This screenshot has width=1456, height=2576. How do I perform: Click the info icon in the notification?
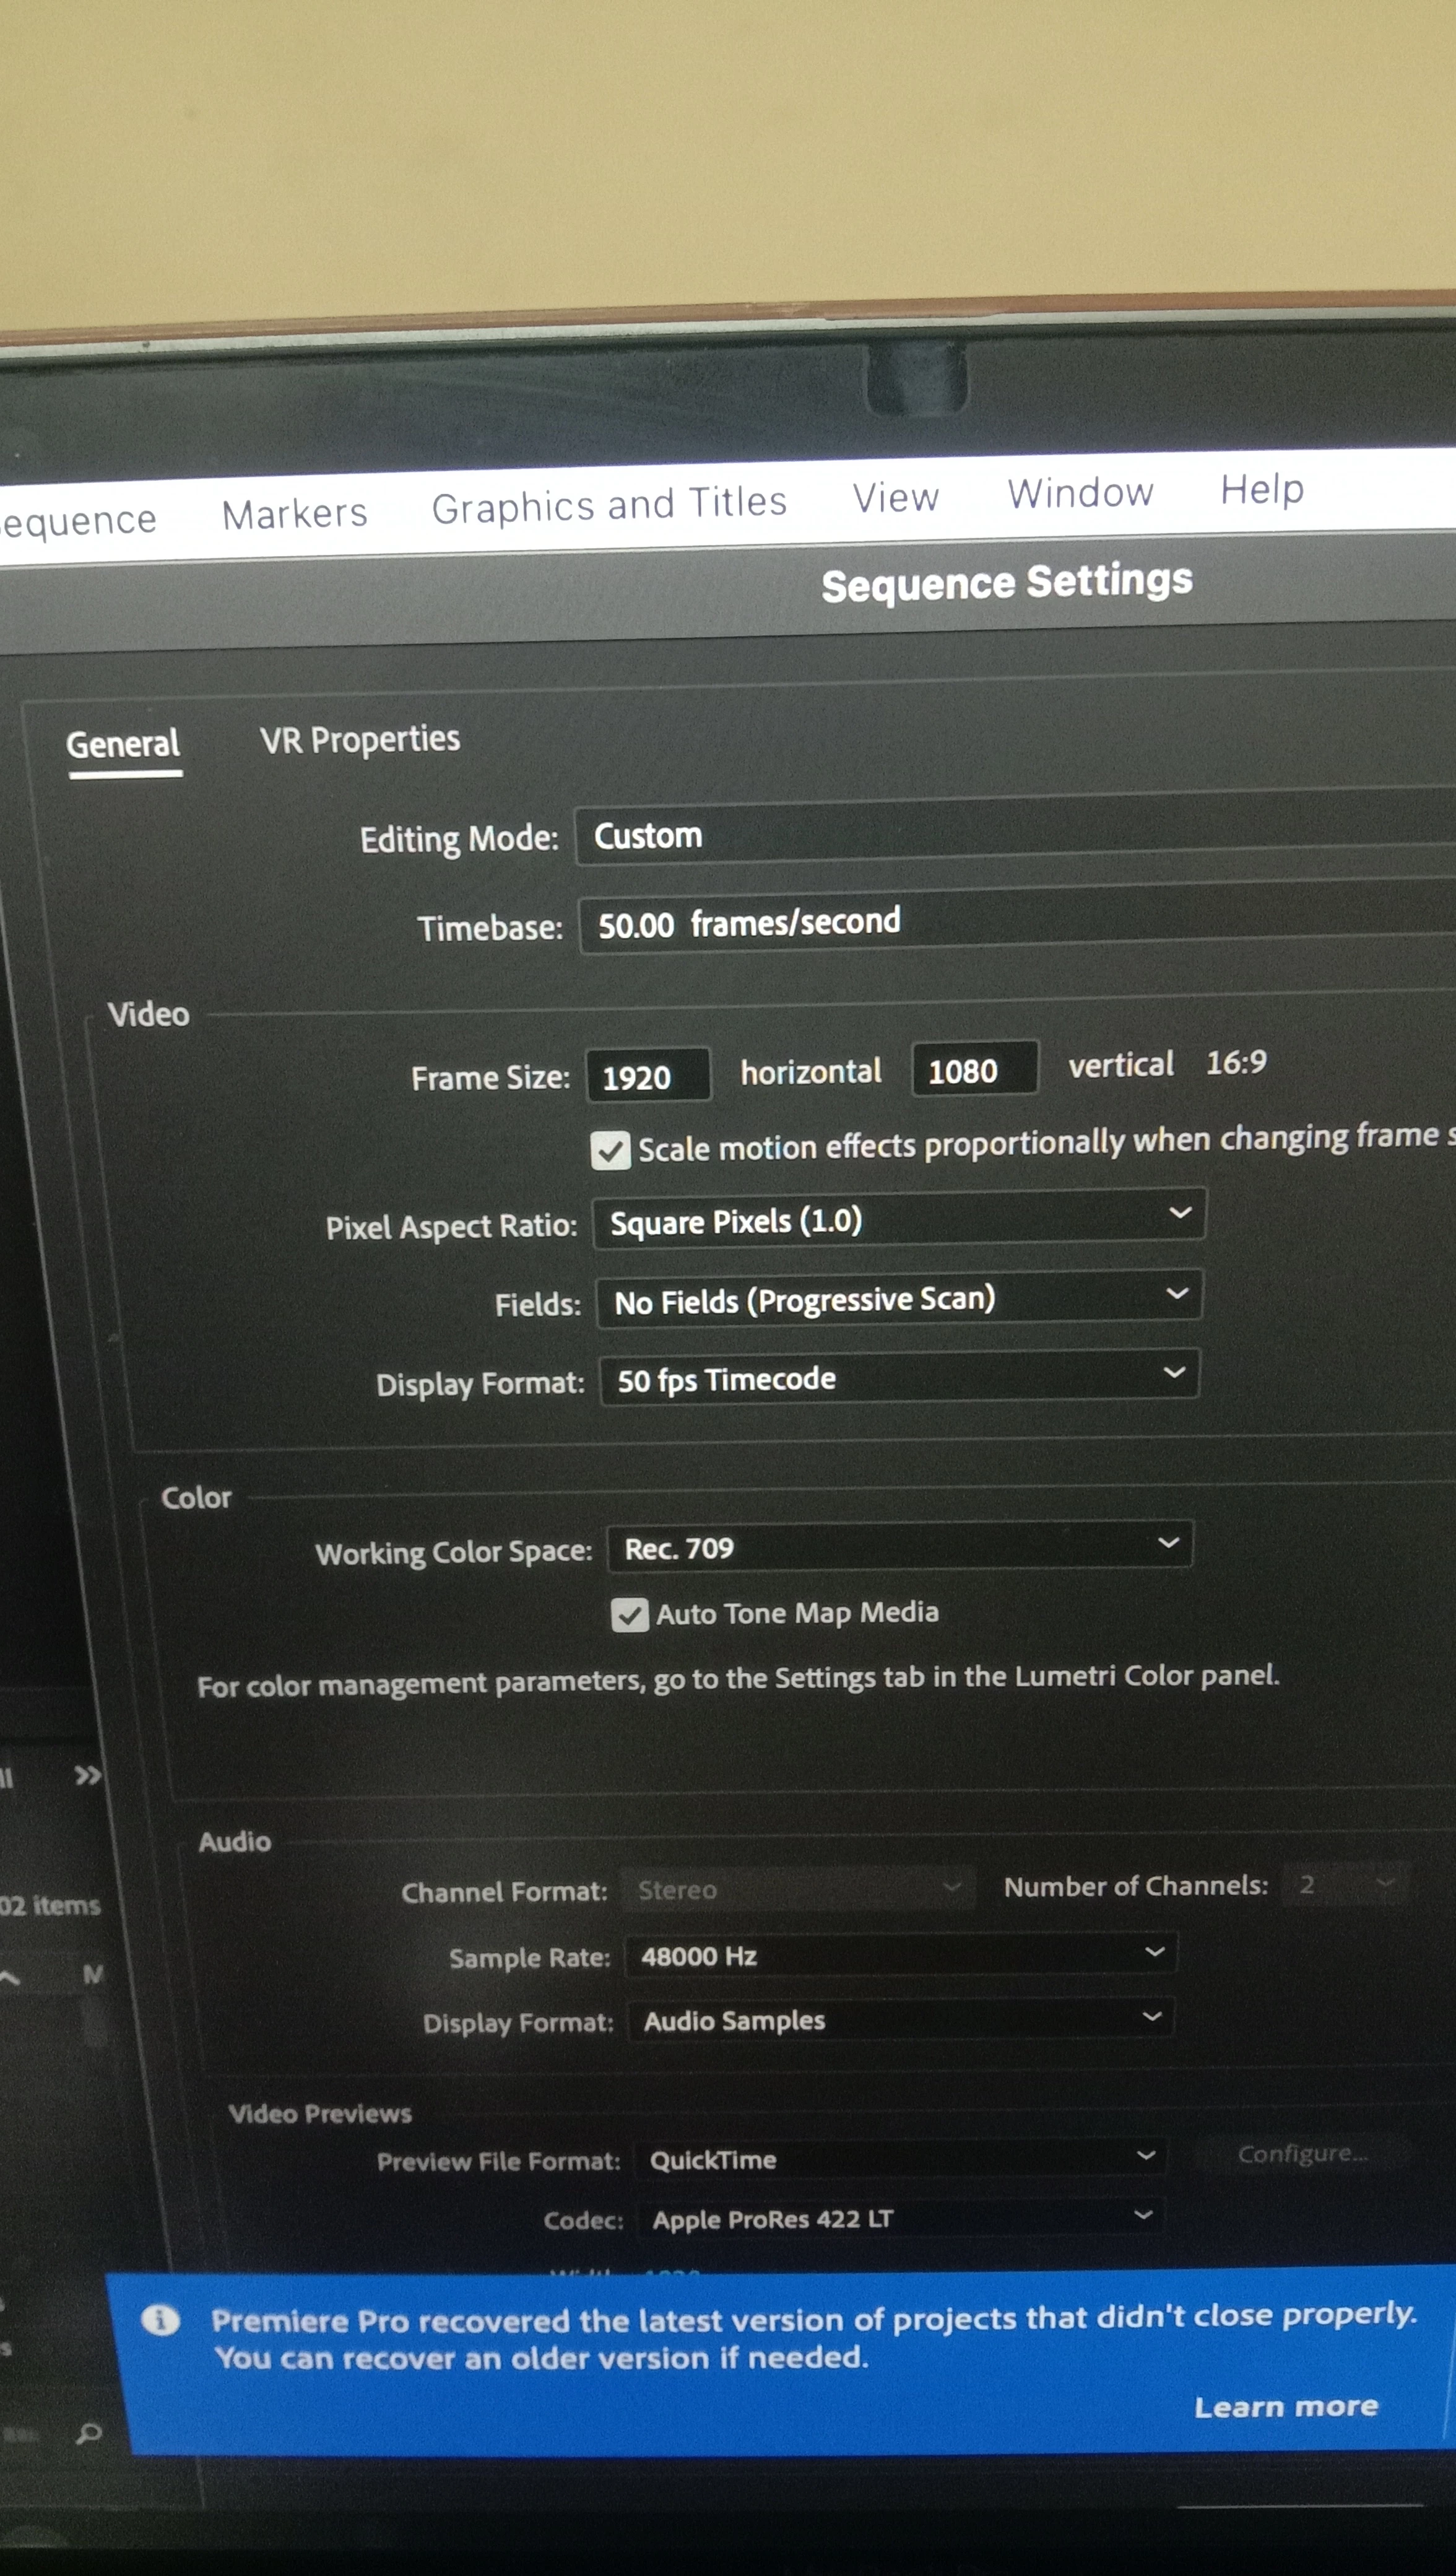coord(160,2319)
